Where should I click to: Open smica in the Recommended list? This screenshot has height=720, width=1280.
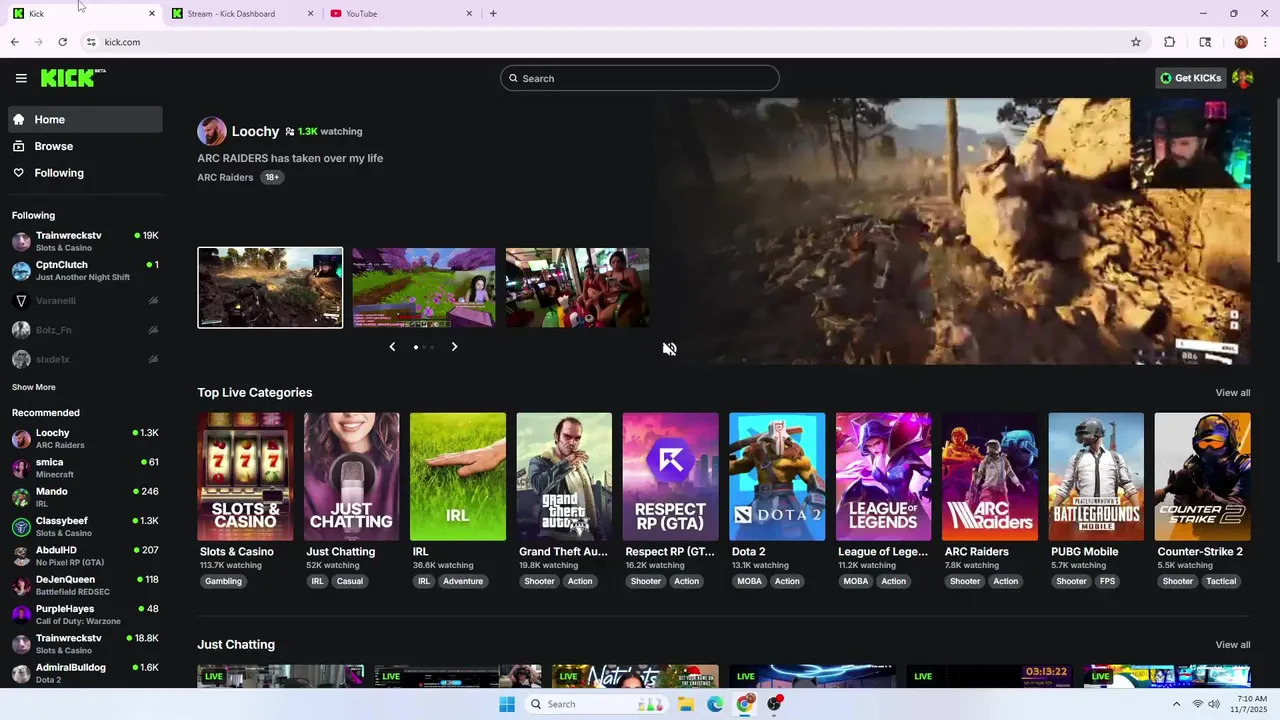85,468
